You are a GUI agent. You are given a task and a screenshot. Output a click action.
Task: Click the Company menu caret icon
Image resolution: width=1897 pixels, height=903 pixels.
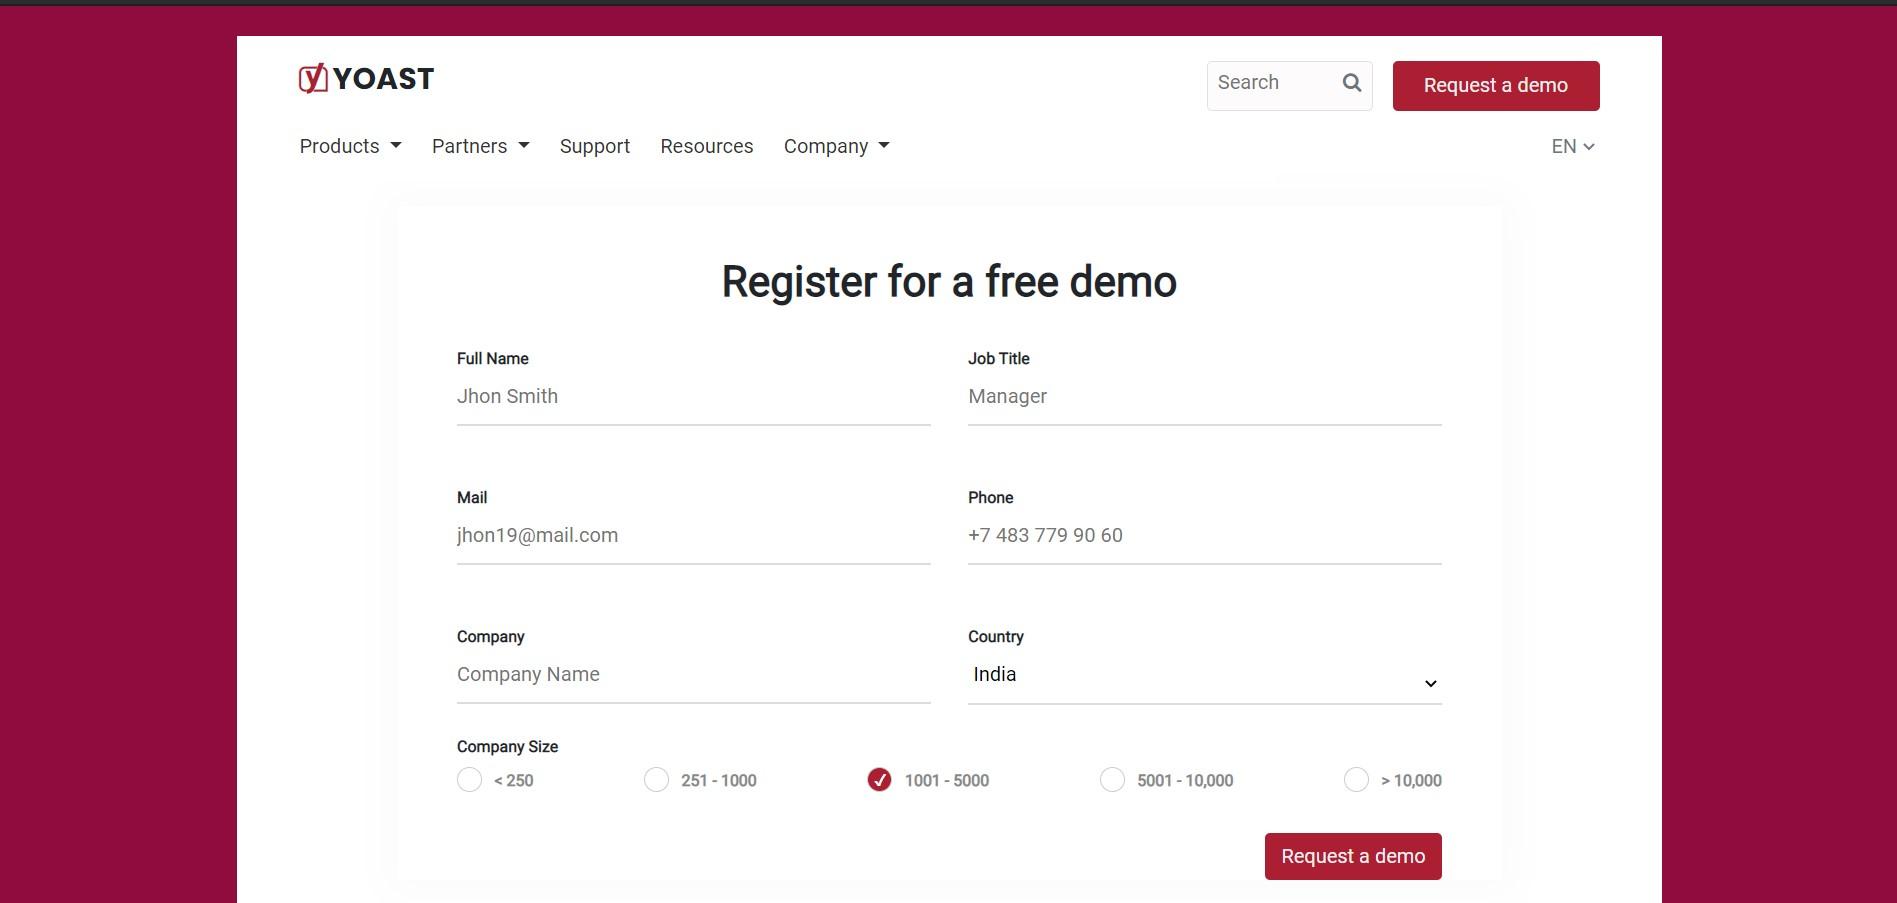pos(883,145)
